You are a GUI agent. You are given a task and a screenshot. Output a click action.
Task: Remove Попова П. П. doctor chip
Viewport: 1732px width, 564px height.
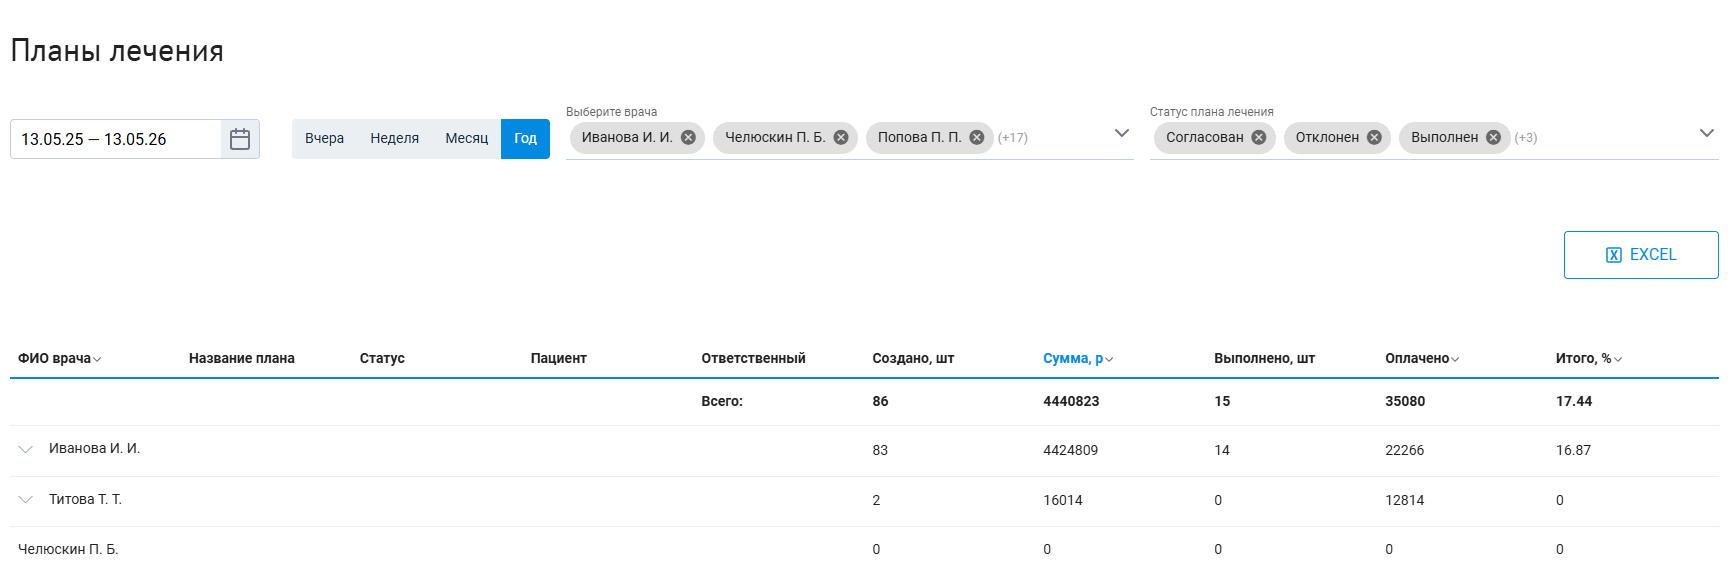coord(977,138)
